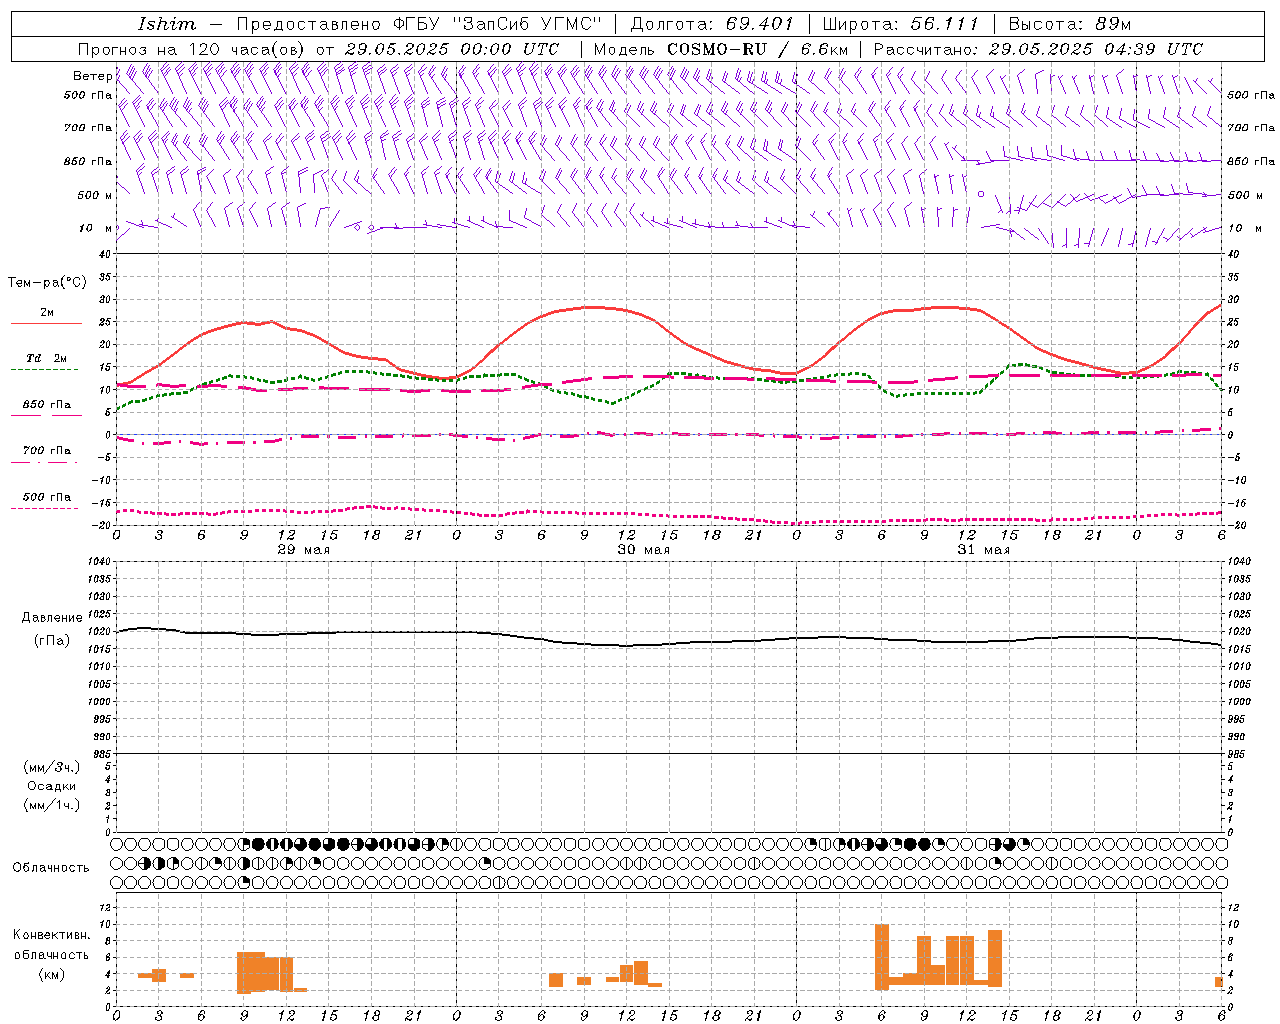Click the tallest orange convective cloud bar
1280x1024 pixels.
(882, 957)
